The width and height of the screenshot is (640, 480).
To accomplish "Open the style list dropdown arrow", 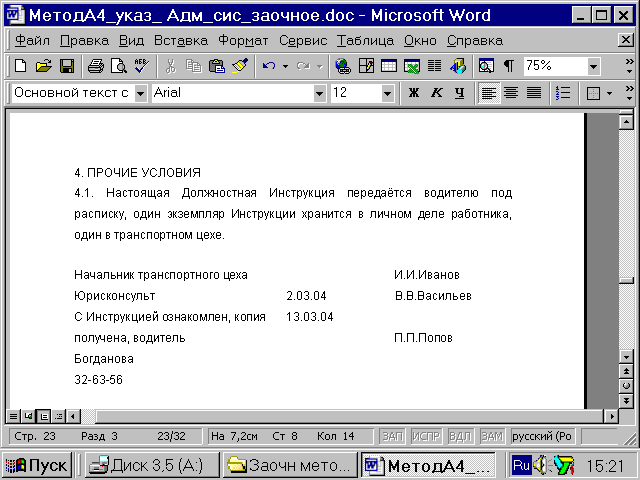I will tap(140, 93).
